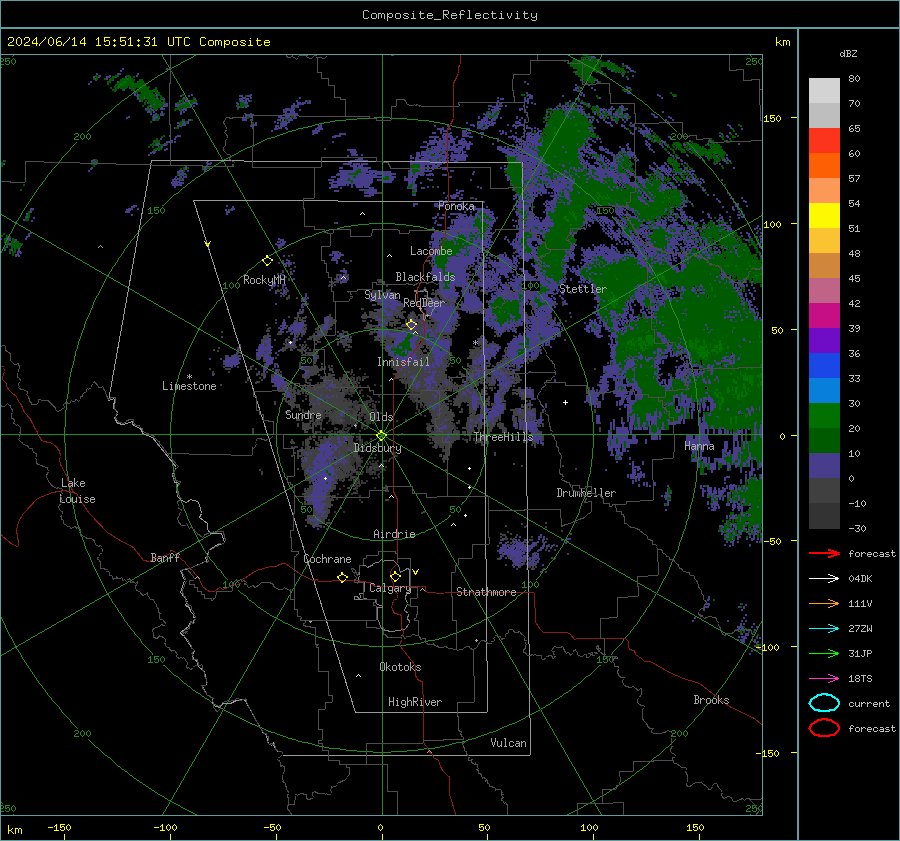Click the white 04DK arrow icon

824,578
